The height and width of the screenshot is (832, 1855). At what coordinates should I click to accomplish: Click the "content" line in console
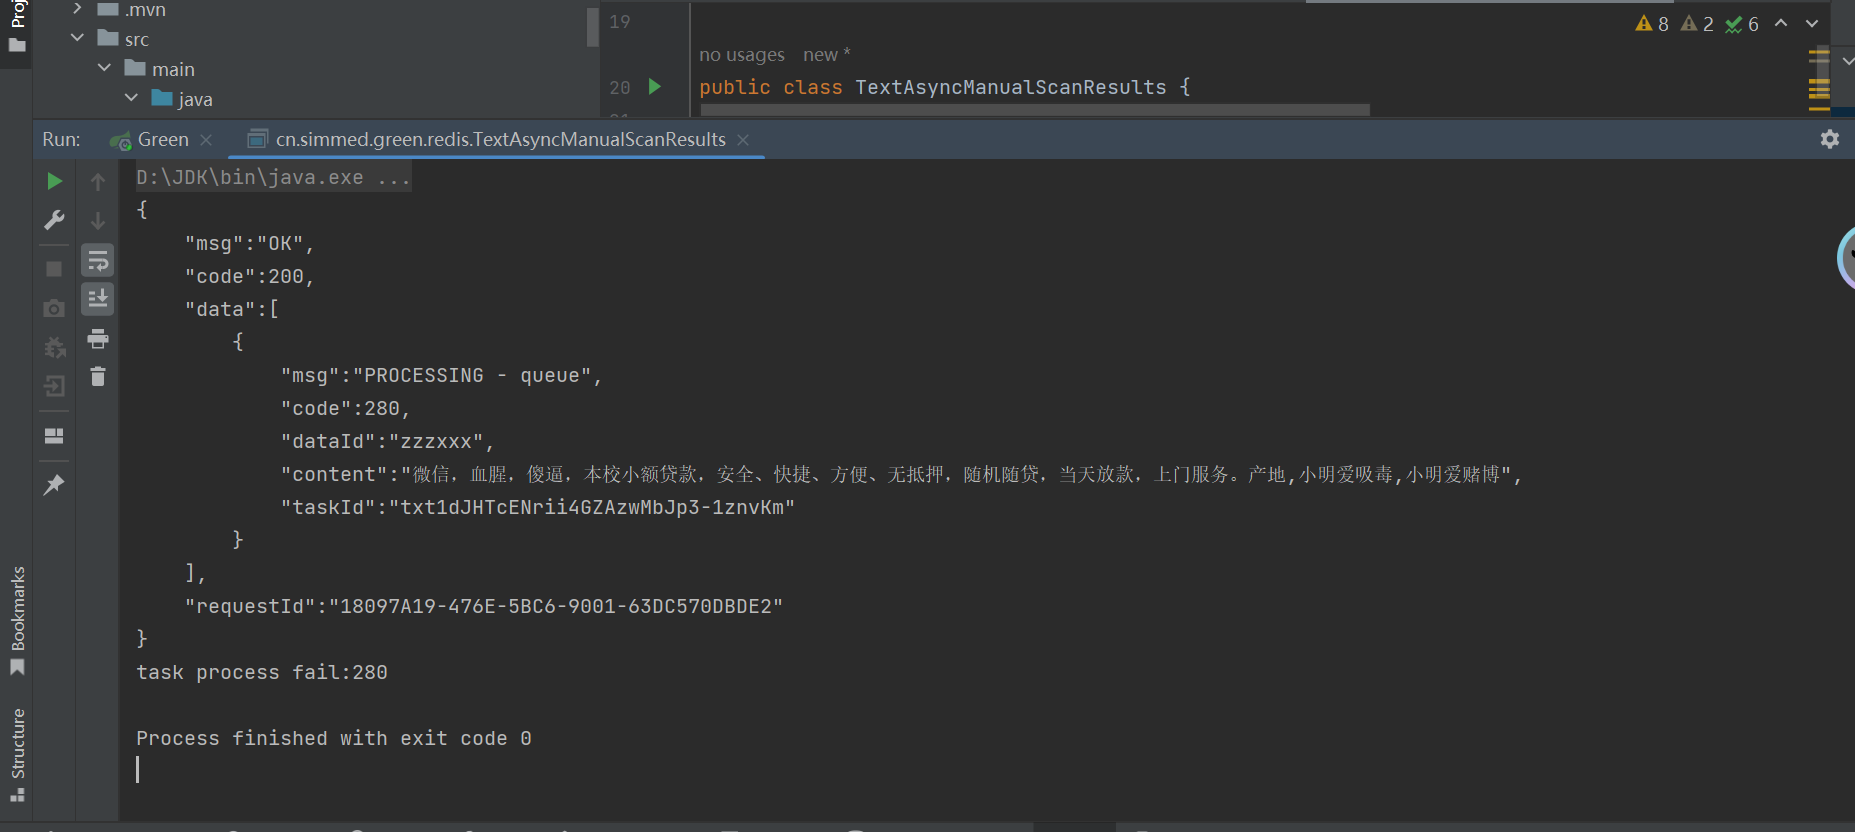pyautogui.click(x=901, y=475)
